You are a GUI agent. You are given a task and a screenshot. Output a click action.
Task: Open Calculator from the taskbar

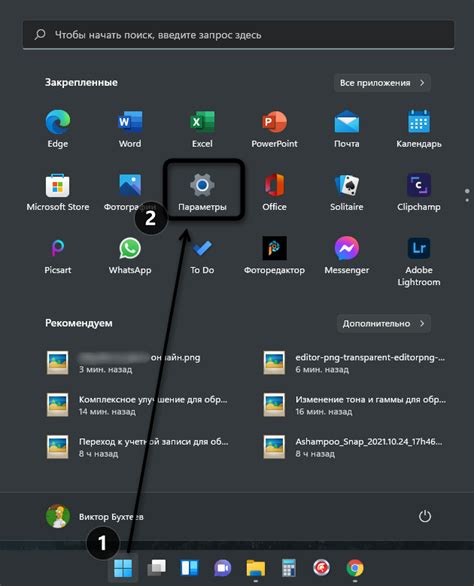pyautogui.click(x=289, y=568)
